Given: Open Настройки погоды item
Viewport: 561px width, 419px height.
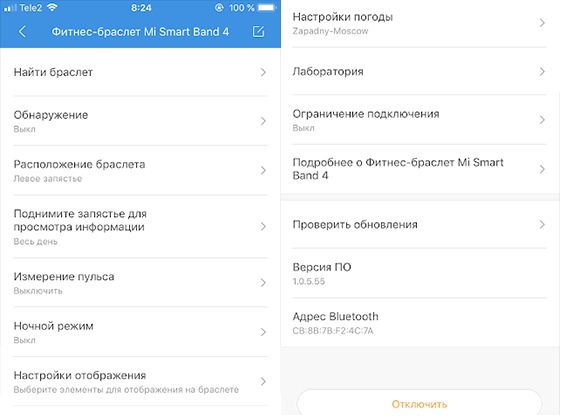Looking at the screenshot, I should pos(419,23).
